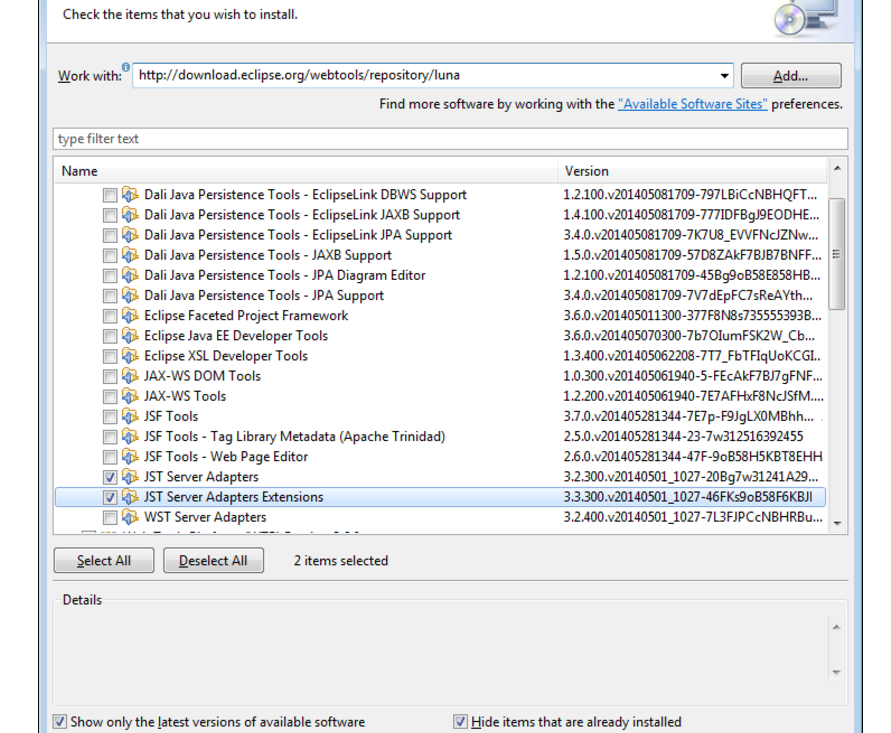Toggle Show only the latest versions checkbox
Image resolution: width=891 pixels, height=733 pixels.
point(60,722)
